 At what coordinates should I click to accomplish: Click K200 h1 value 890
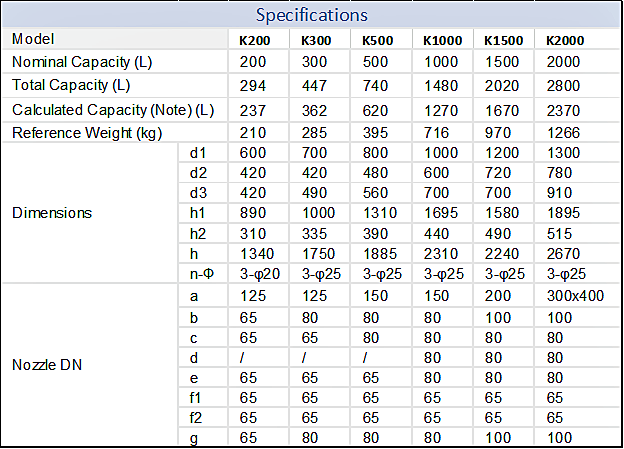(253, 213)
